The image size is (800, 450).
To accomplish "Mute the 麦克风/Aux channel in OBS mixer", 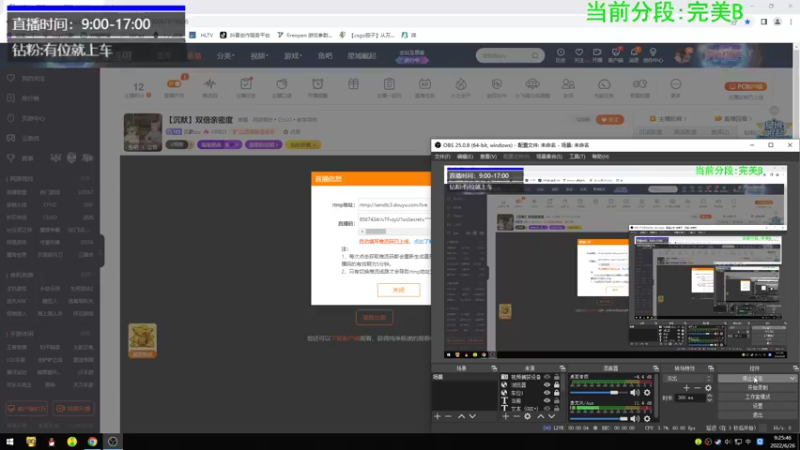I will 635,418.
